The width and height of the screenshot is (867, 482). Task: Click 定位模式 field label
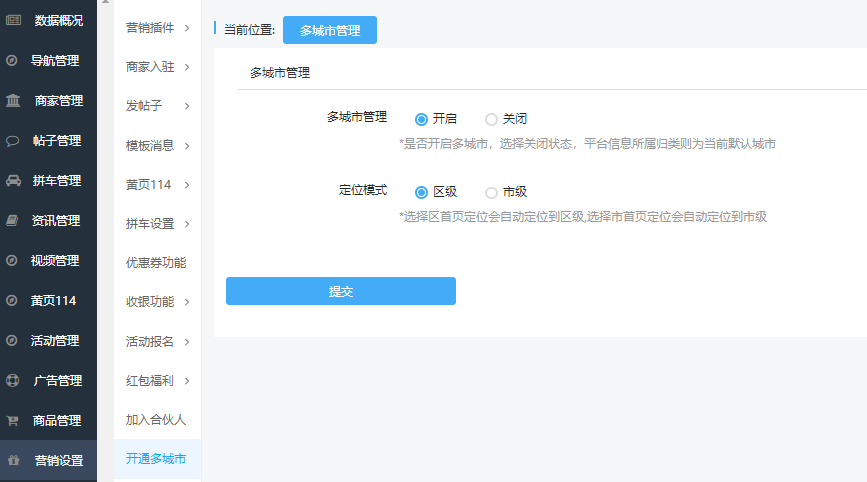pos(363,190)
